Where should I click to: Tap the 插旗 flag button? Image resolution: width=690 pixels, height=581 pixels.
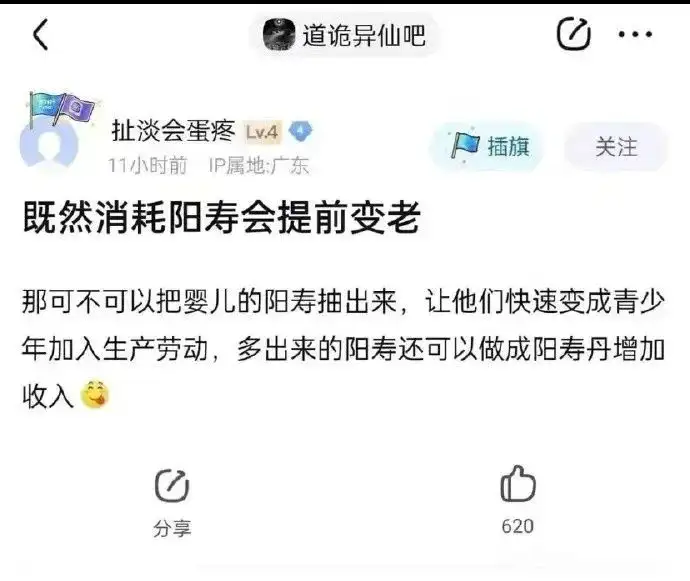click(x=489, y=146)
